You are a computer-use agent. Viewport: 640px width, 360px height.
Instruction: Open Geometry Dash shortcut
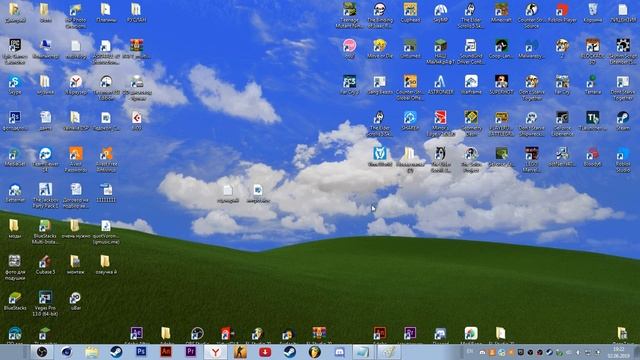tap(471, 123)
